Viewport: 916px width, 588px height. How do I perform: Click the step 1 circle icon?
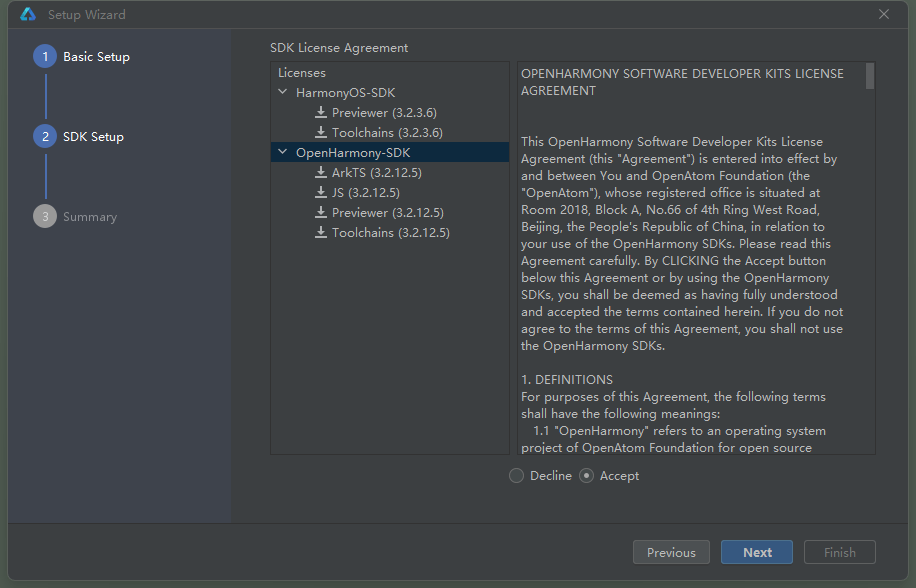(x=45, y=57)
